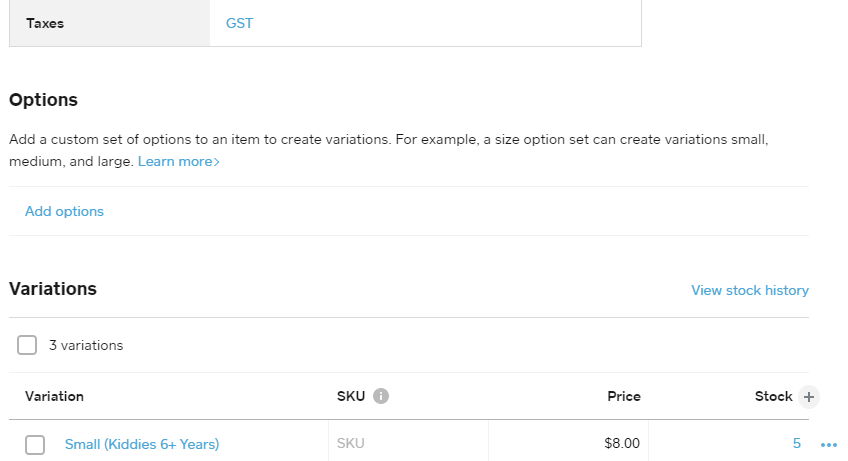This screenshot has height=461, width=848.
Task: Click the Variation column header
Action: point(54,396)
